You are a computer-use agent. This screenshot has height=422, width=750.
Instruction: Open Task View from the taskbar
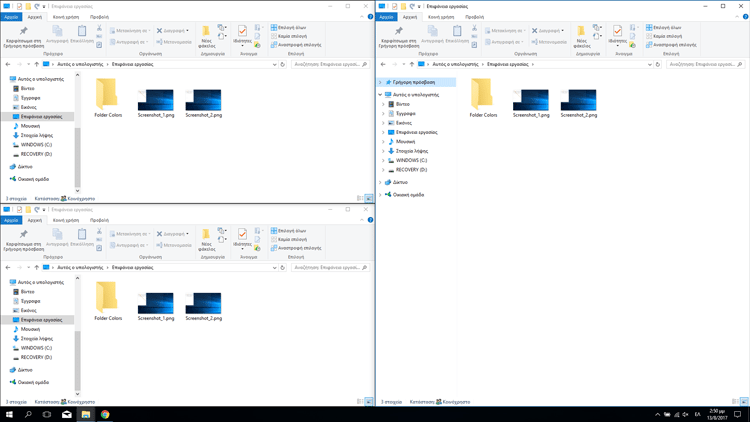[x=47, y=414]
